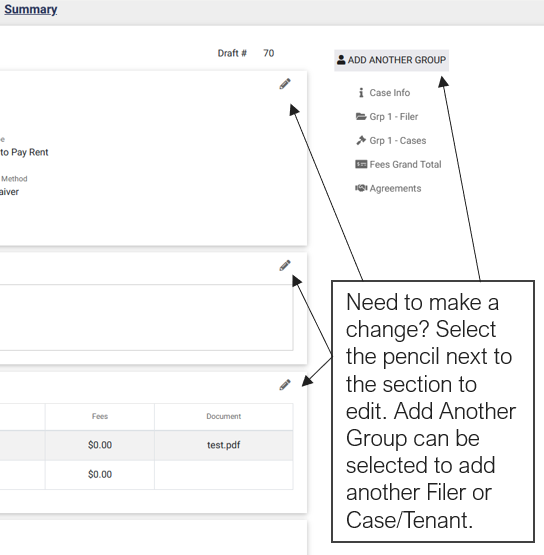Click the money icon beside Fees Grand Total
This screenshot has height=555, width=544.
(x=361, y=164)
